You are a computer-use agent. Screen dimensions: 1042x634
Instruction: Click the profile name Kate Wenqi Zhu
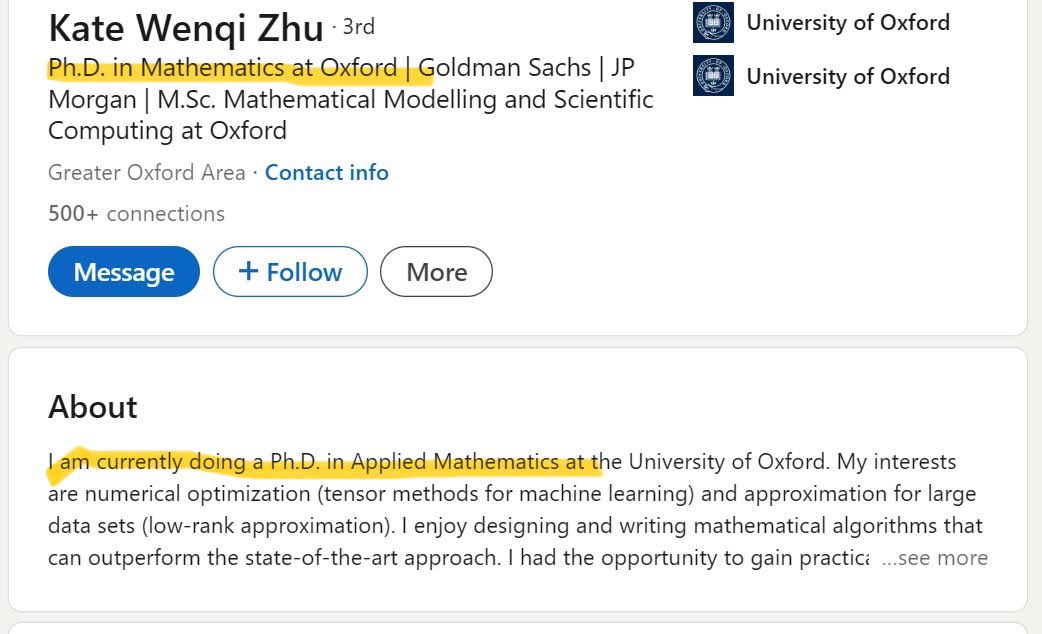point(186,28)
